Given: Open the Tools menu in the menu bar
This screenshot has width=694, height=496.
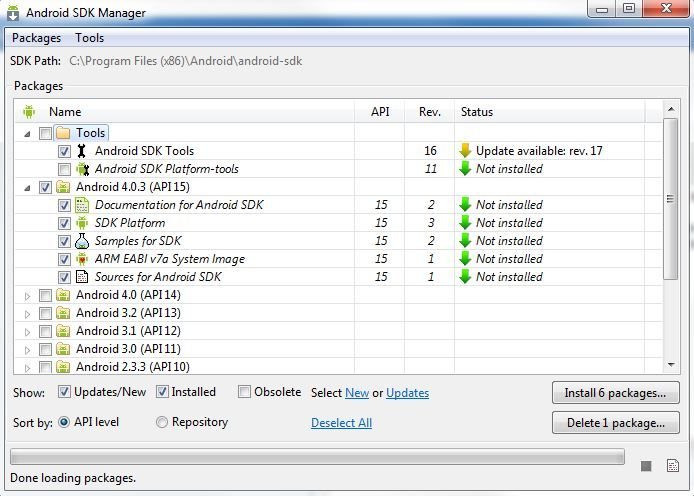Looking at the screenshot, I should 89,38.
